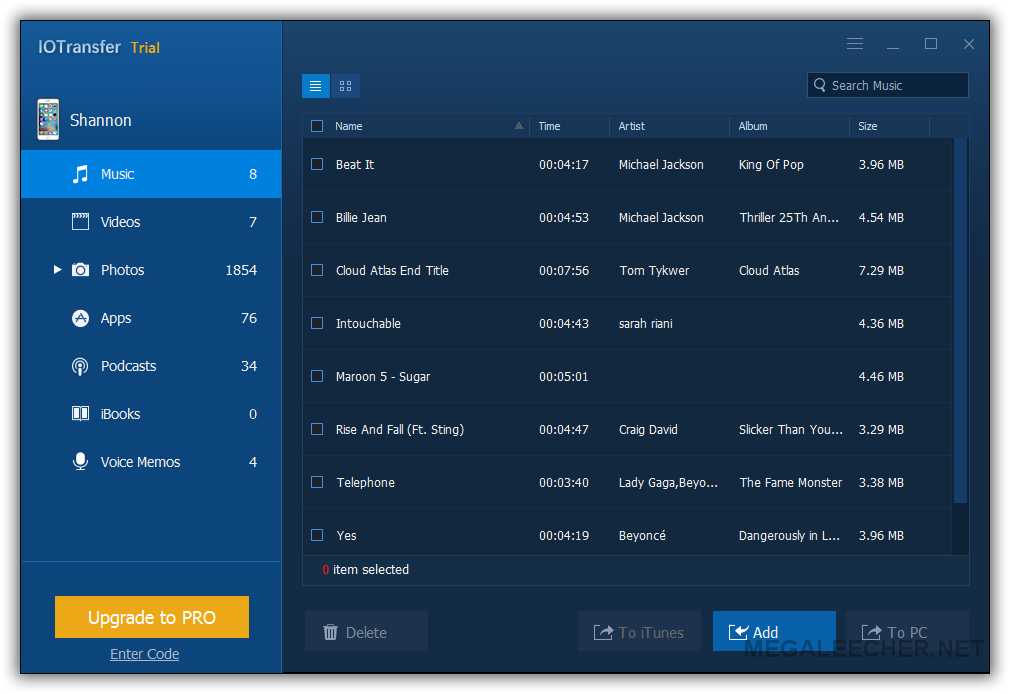Viewport: 1010px width, 694px height.
Task: Check the Beat It song checkbox
Action: (317, 164)
